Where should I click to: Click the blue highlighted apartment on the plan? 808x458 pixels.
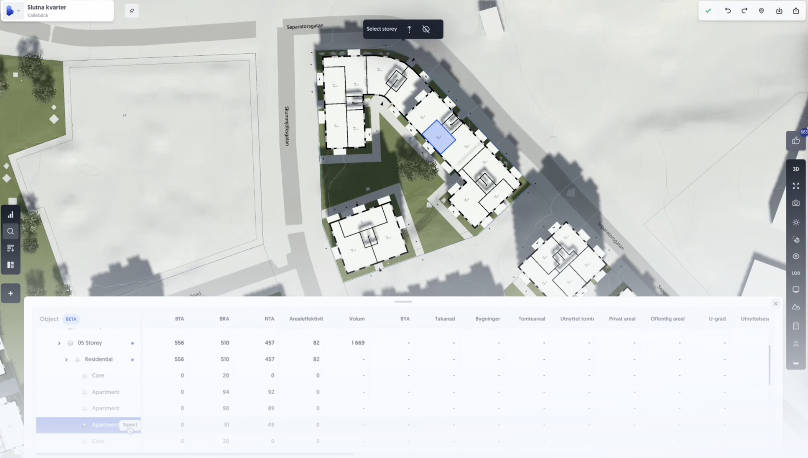click(438, 137)
